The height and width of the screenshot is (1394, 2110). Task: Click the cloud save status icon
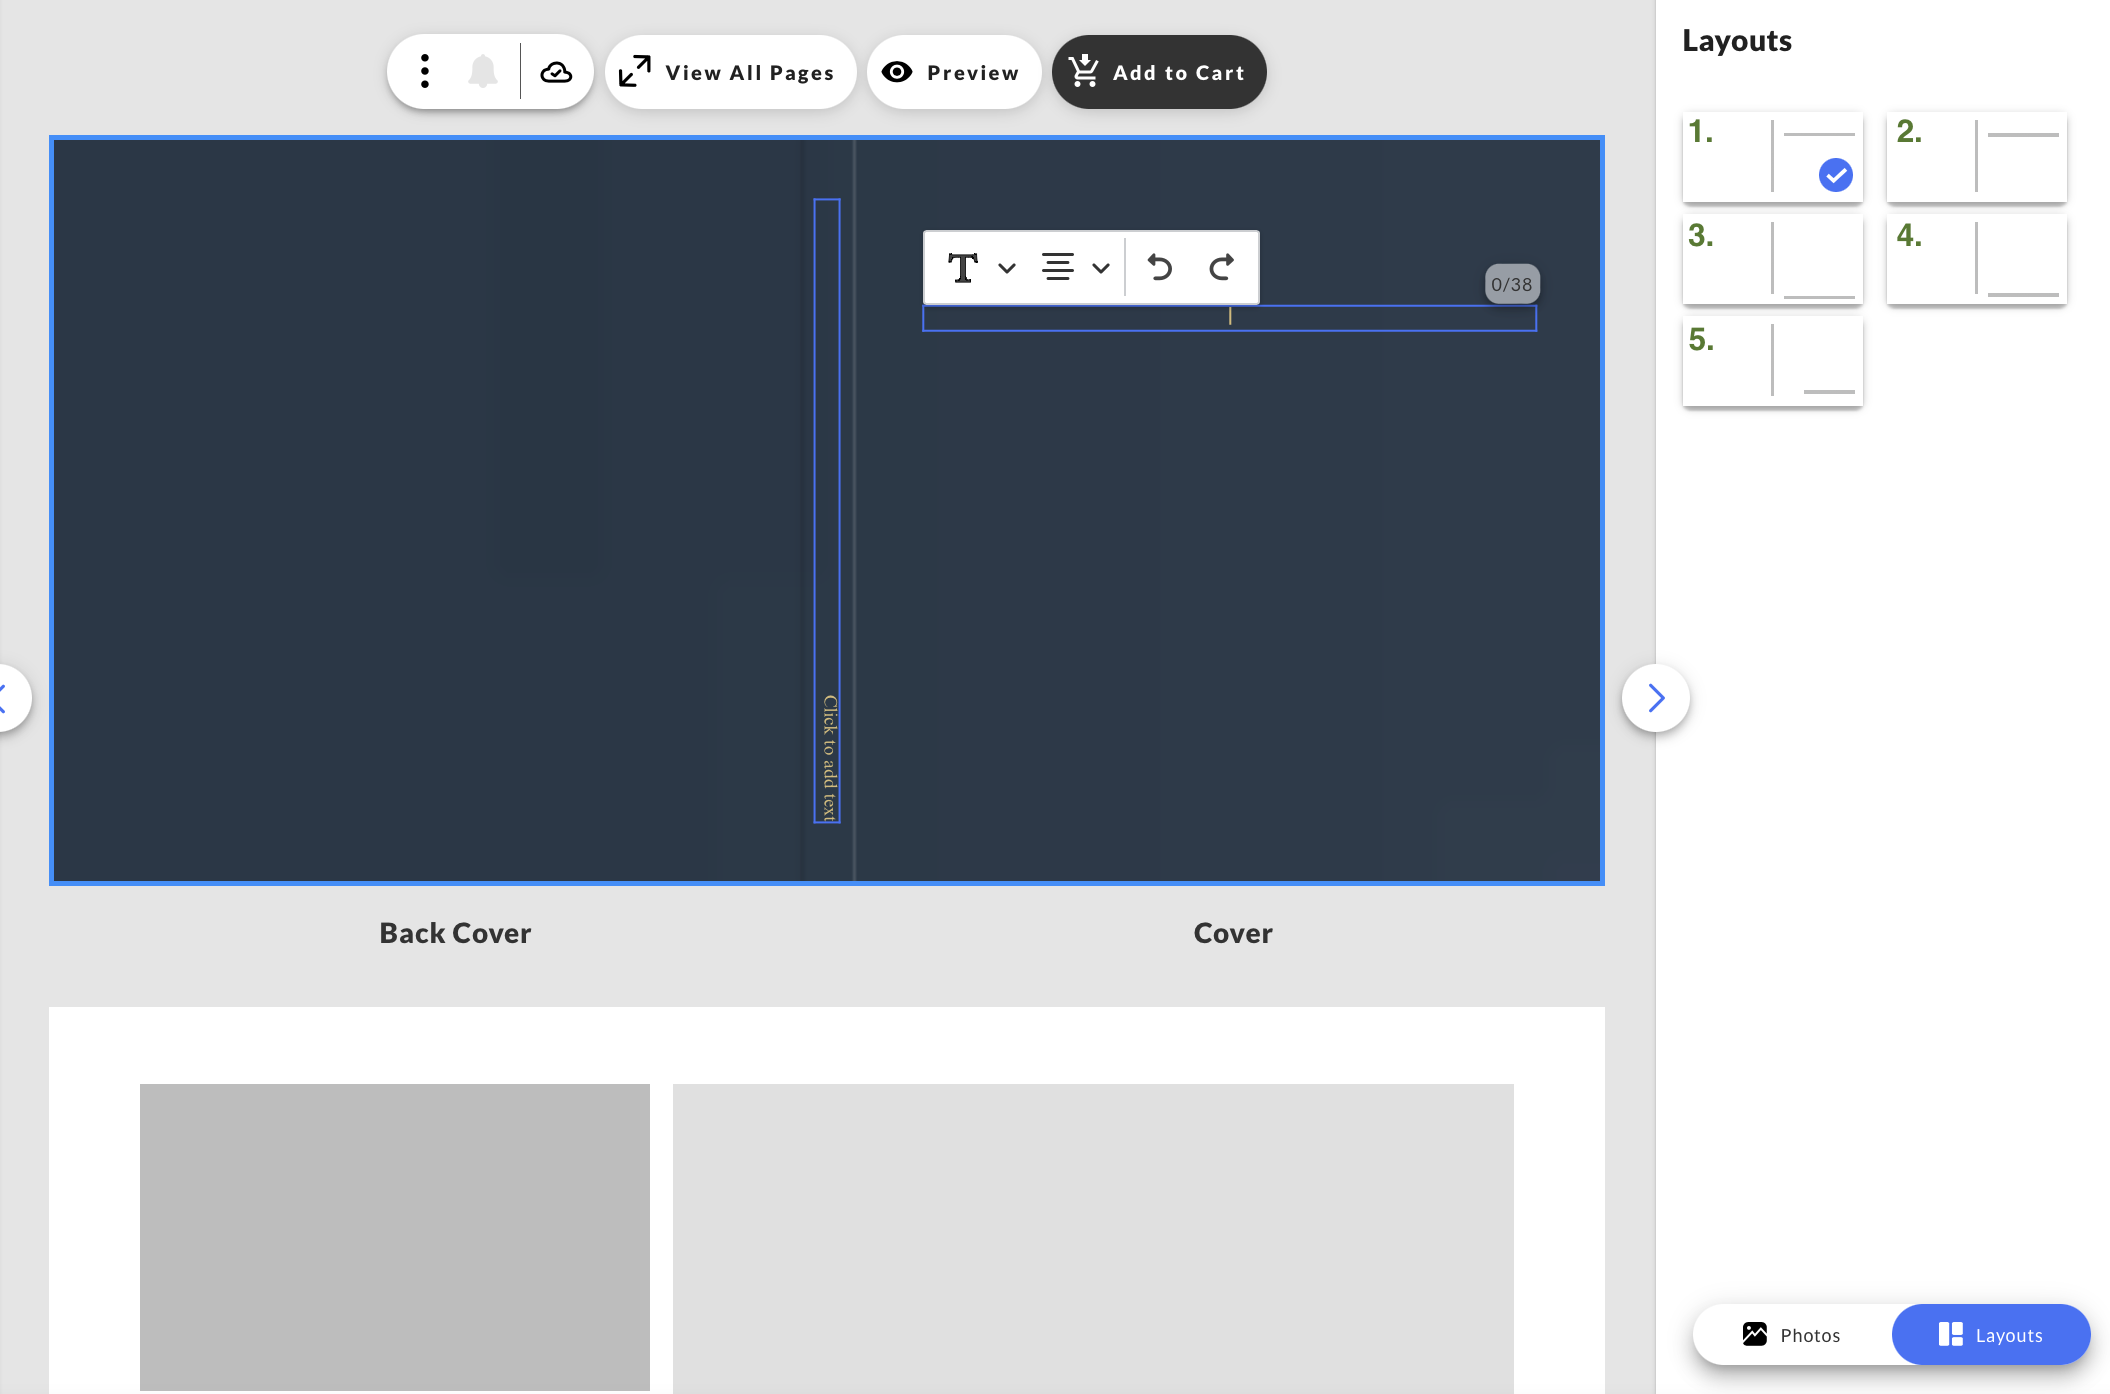557,71
